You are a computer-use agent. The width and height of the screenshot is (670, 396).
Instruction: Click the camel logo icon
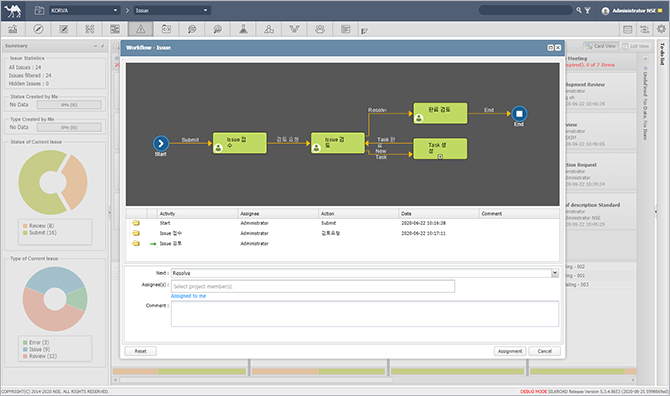13,11
